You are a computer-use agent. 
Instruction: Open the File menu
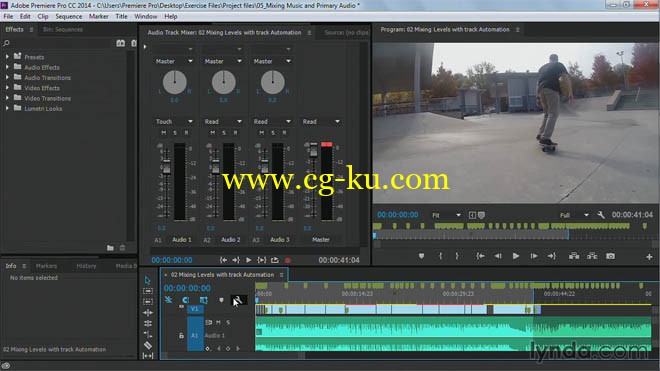pos(8,16)
